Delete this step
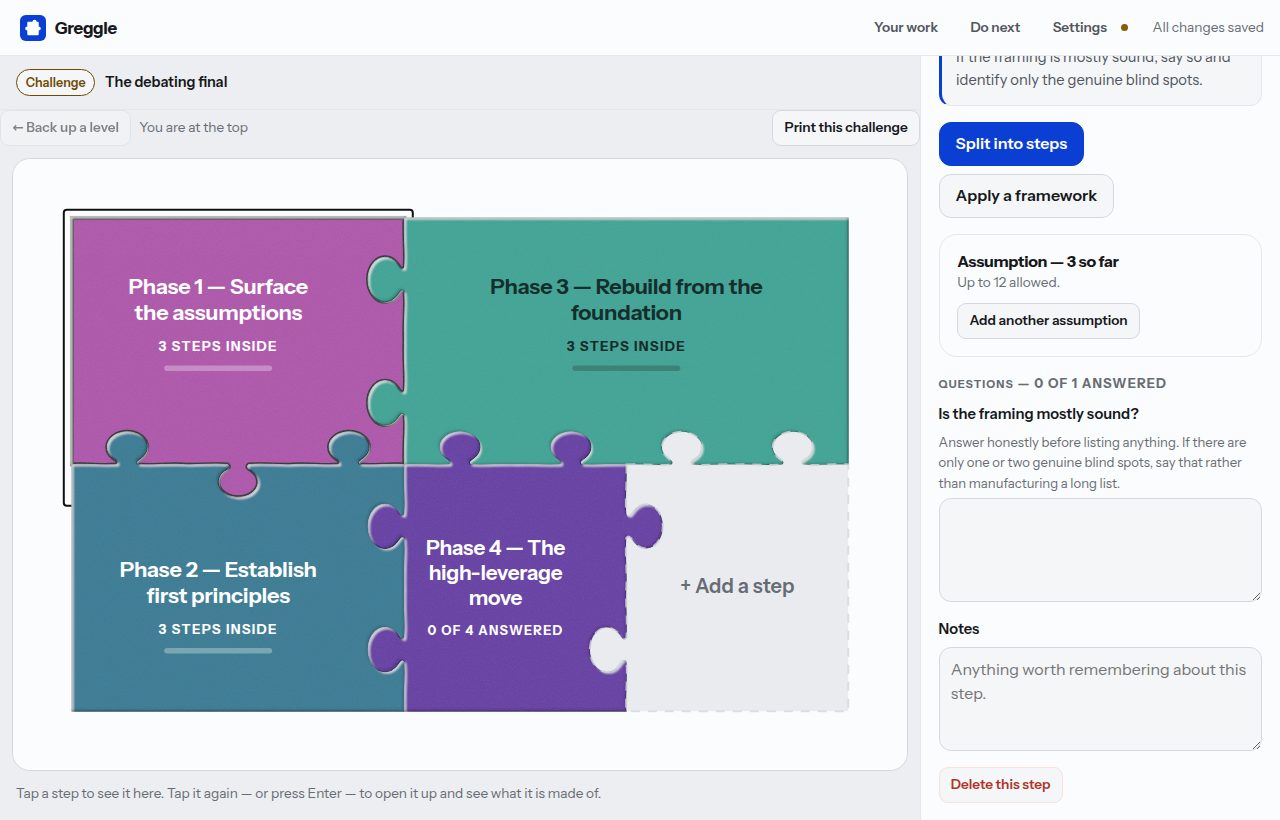The image size is (1280, 820). point(1001,785)
